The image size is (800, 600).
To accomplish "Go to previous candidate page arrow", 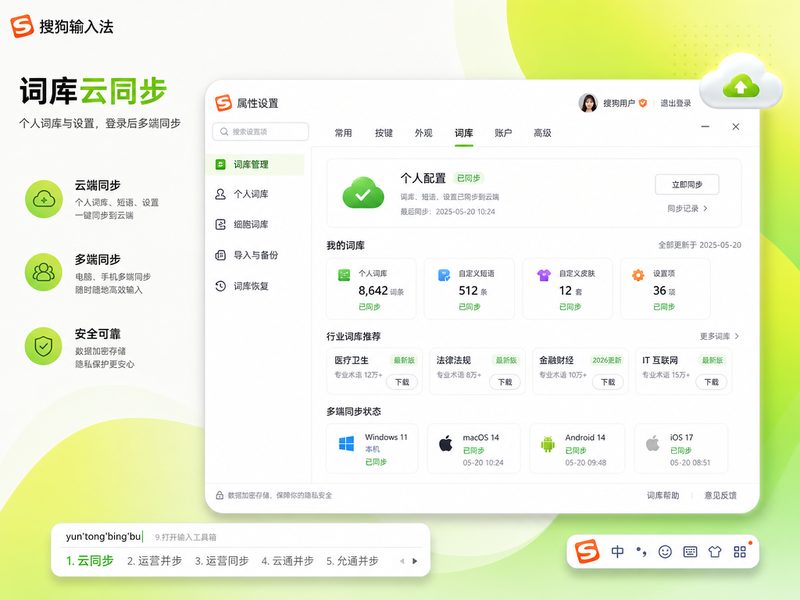I will (x=402, y=561).
